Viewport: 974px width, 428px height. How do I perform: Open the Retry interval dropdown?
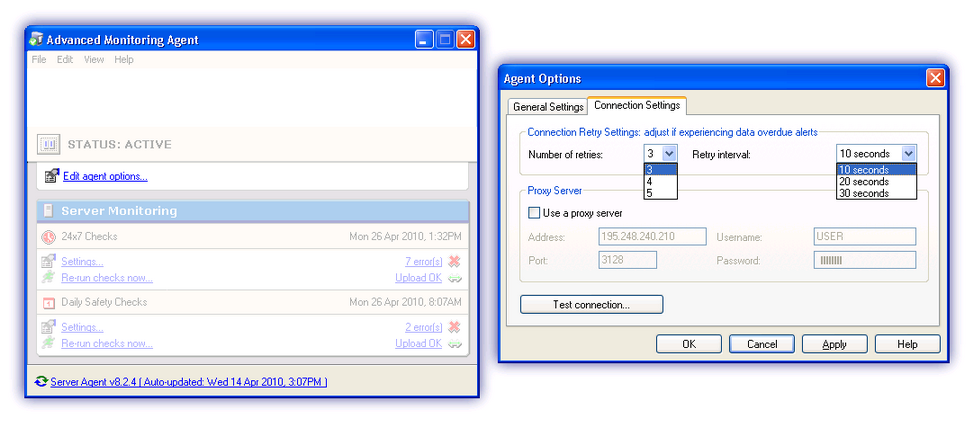click(908, 153)
